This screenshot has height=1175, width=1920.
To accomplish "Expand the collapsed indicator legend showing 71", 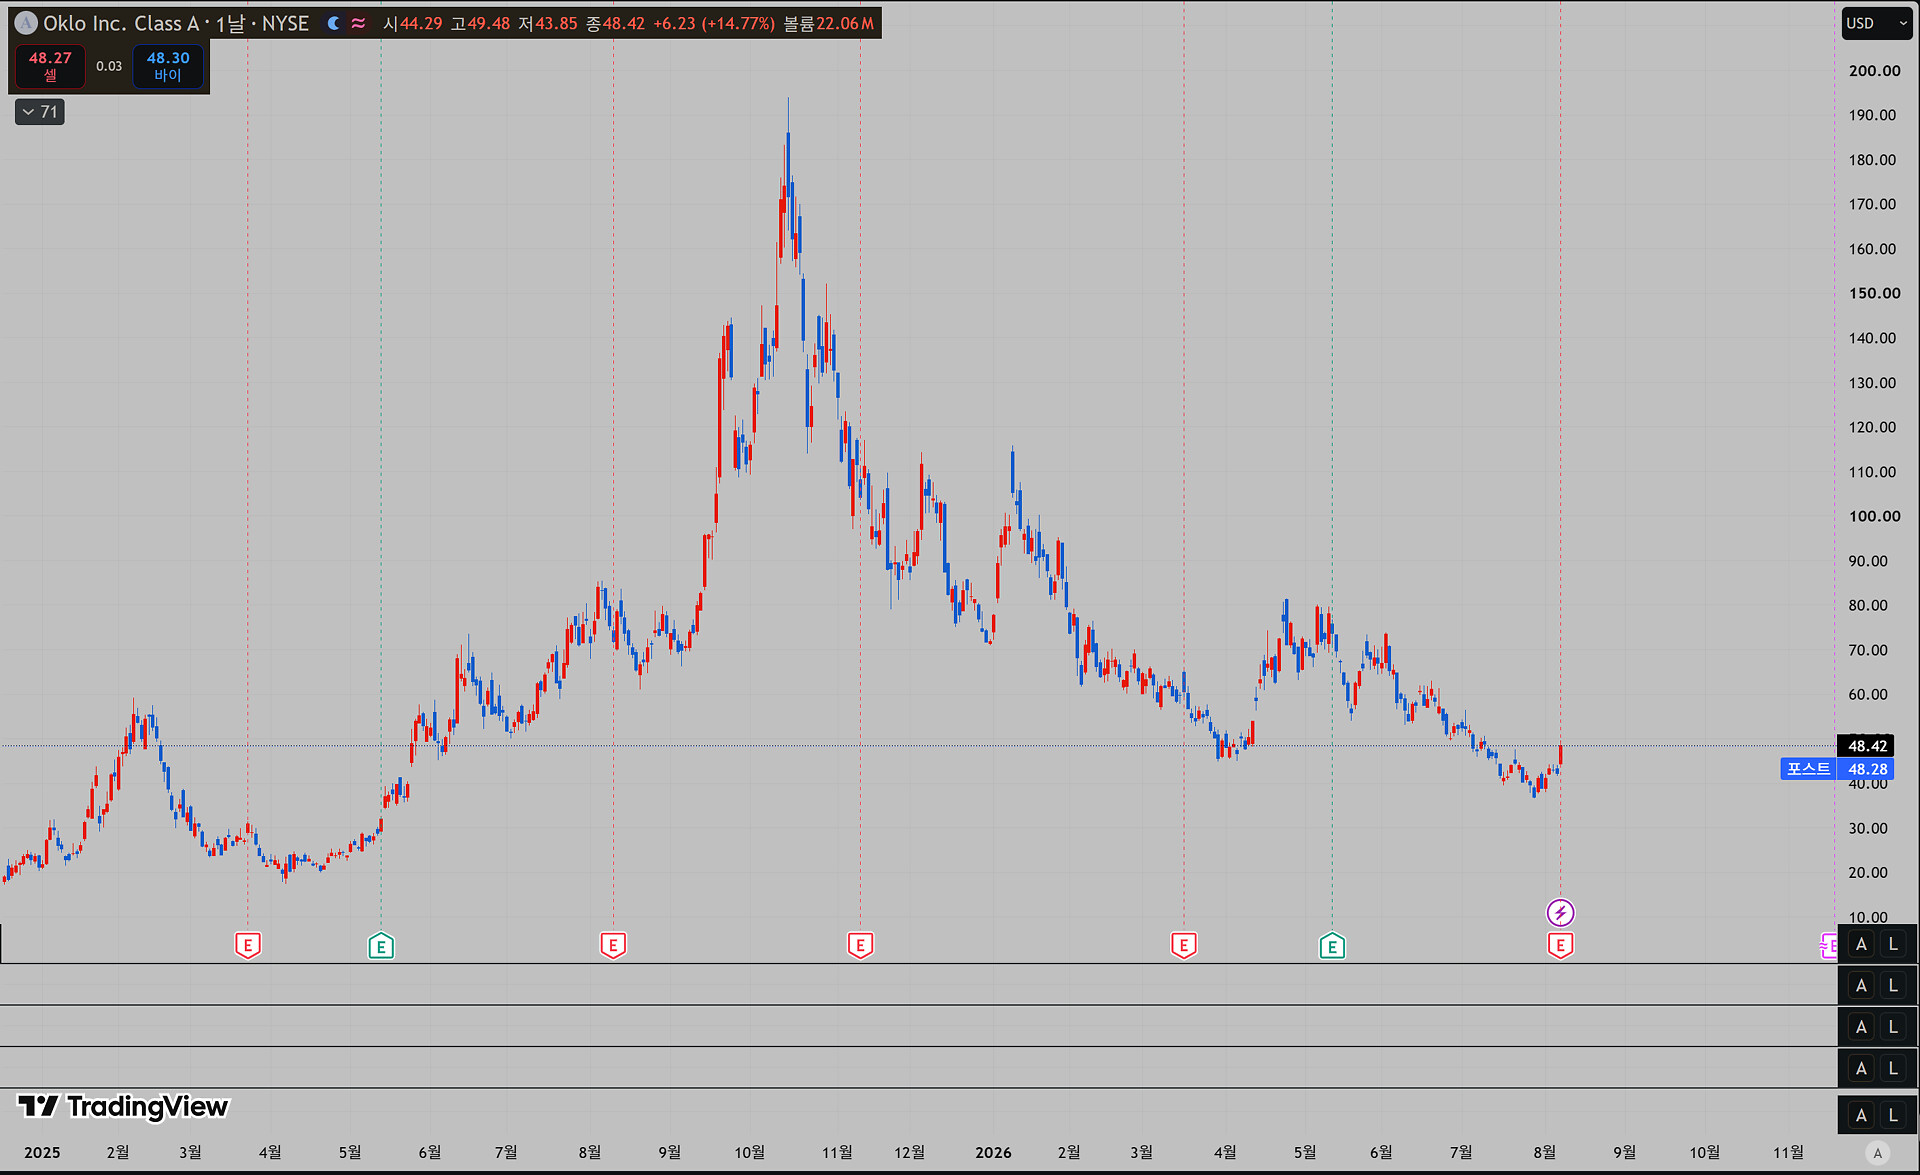I will [x=40, y=112].
